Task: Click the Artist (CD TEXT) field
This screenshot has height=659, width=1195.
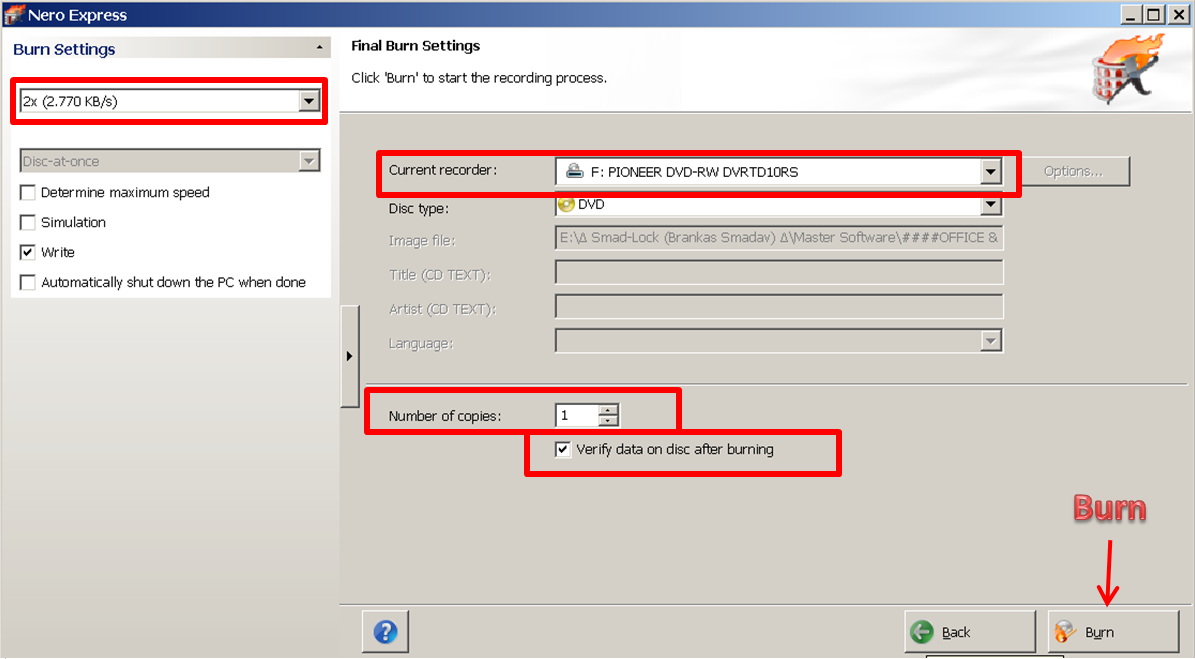Action: tap(779, 306)
